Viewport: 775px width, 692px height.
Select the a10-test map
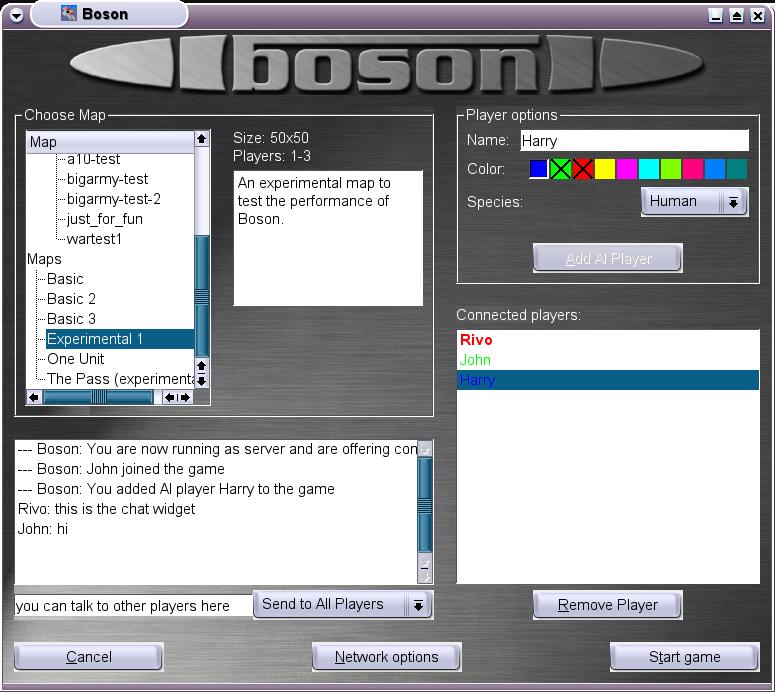tap(93, 159)
